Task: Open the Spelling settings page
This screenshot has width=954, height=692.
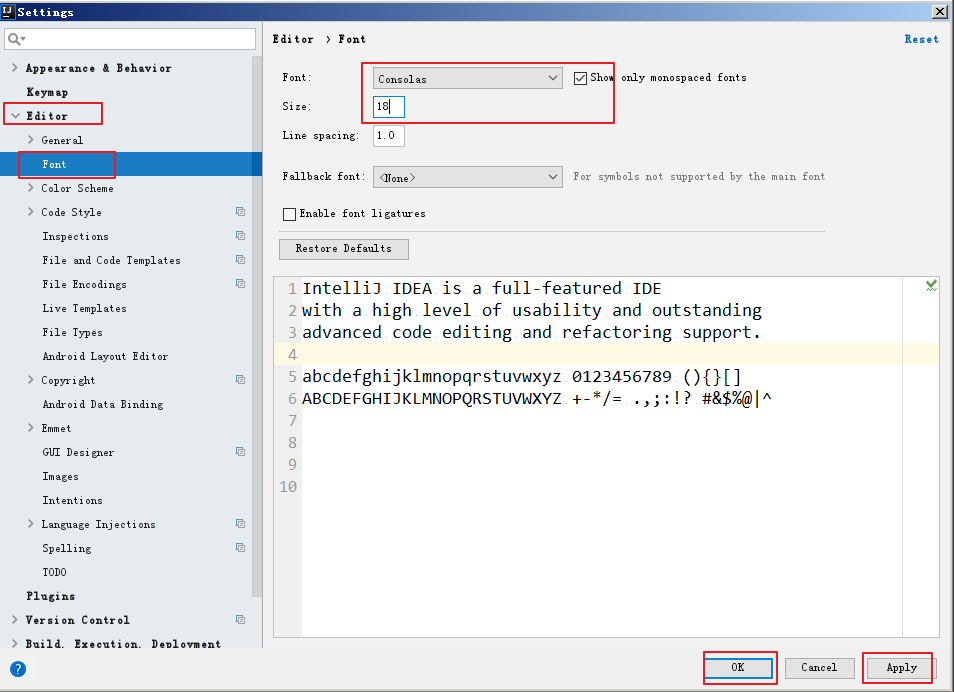Action: tap(67, 548)
